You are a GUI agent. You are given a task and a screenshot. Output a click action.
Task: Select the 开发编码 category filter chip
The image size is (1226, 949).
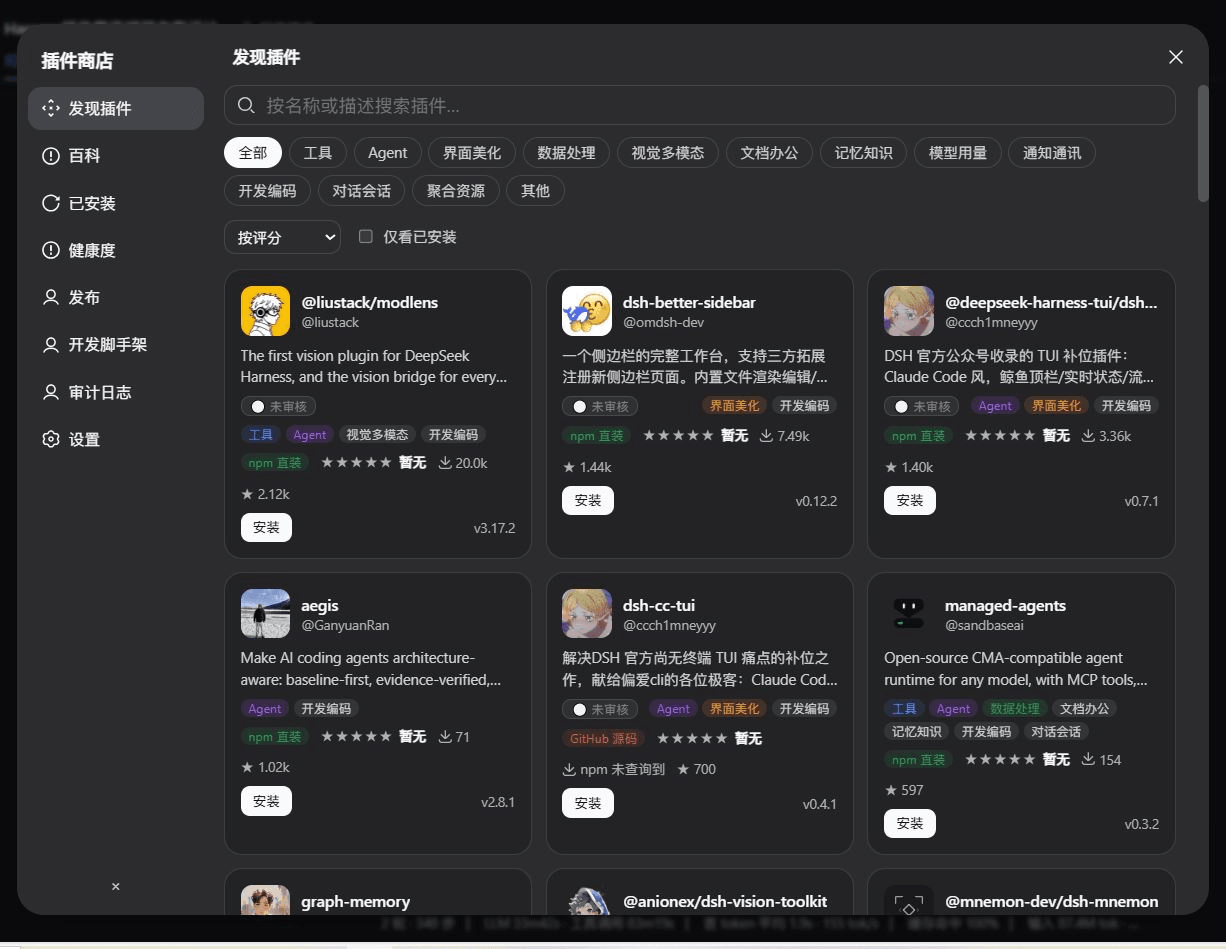[x=267, y=191]
